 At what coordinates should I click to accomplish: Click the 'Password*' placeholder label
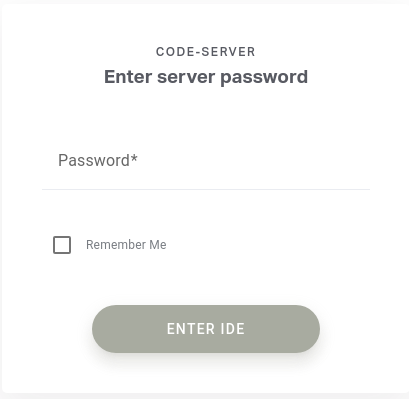point(98,161)
